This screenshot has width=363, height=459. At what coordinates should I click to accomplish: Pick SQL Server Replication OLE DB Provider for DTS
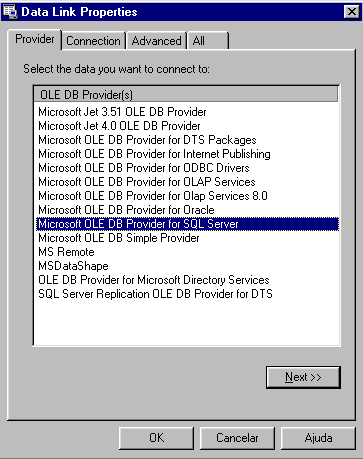[x=155, y=294]
